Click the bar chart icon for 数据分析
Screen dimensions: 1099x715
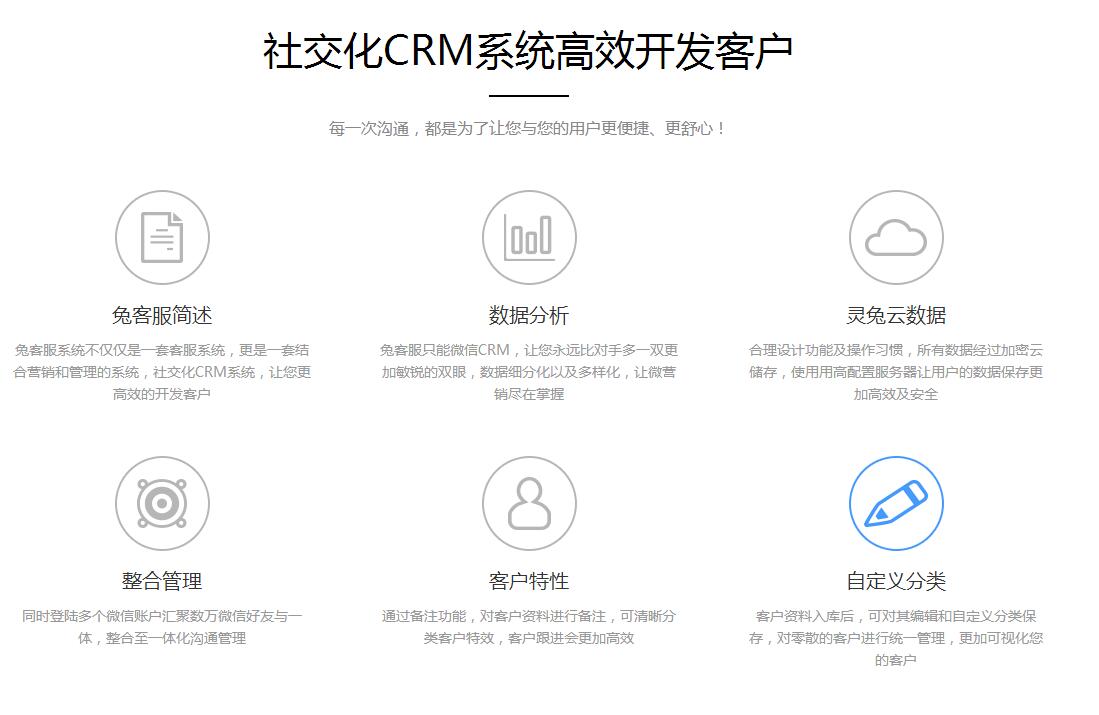[529, 238]
